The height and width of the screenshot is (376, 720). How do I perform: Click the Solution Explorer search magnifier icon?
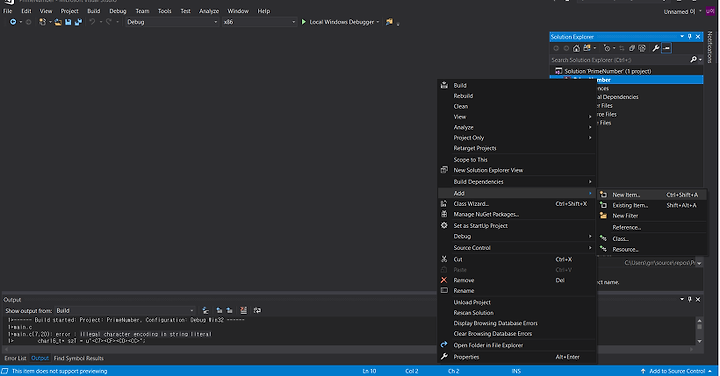click(x=693, y=60)
